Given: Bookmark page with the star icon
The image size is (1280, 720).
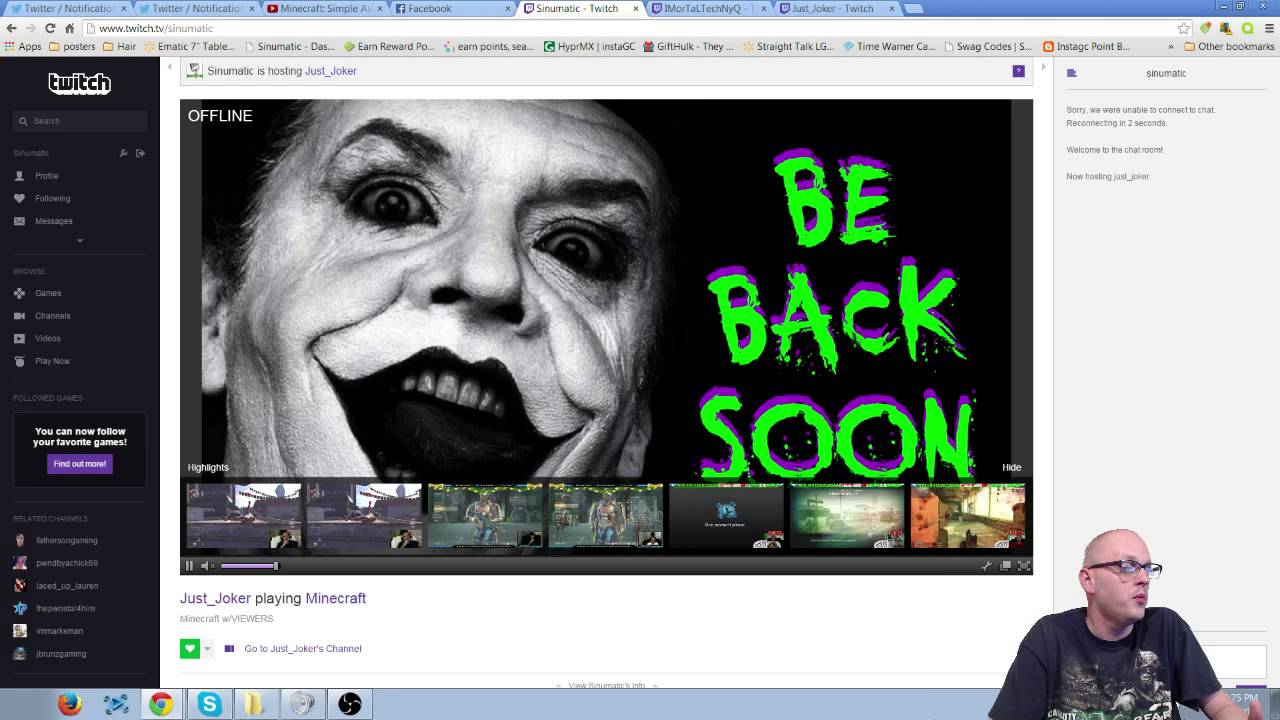Looking at the screenshot, I should tap(1184, 28).
